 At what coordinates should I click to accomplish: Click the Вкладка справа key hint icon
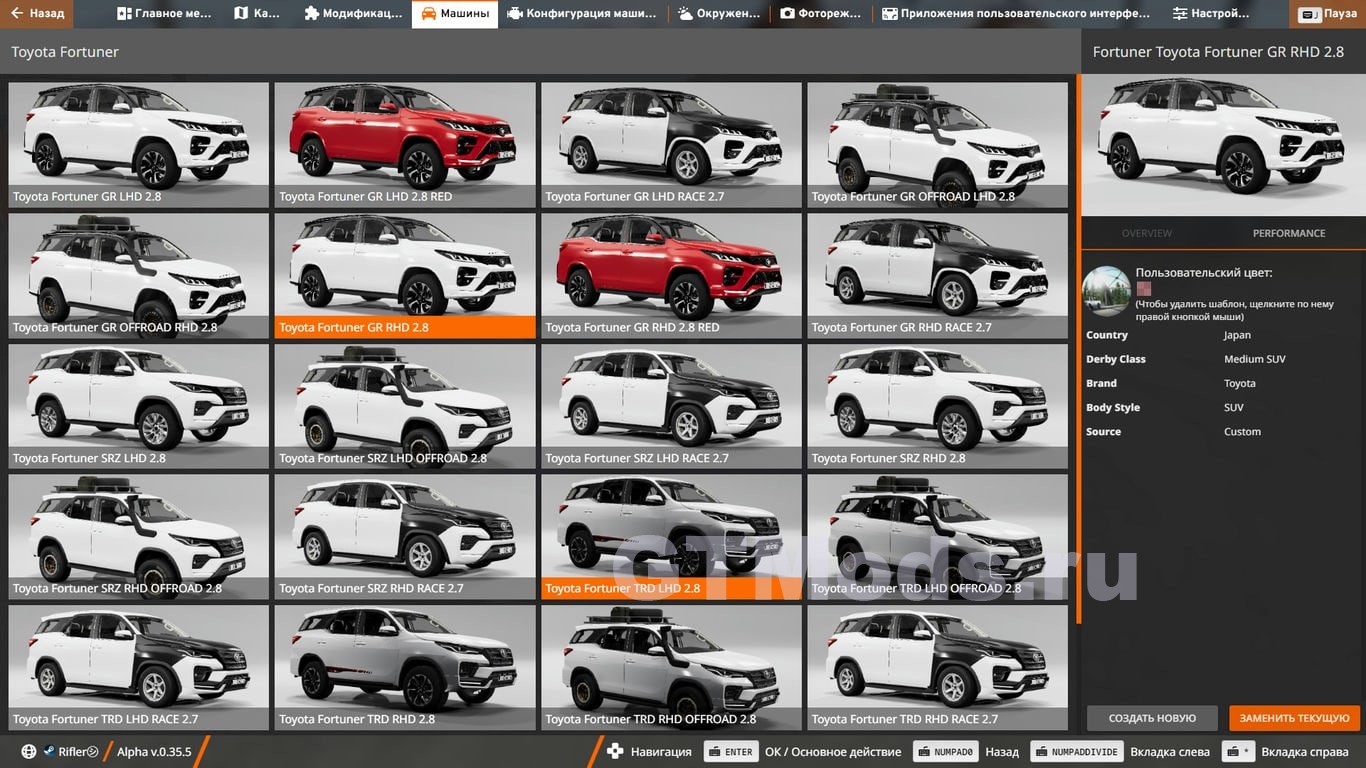pyautogui.click(x=1240, y=752)
